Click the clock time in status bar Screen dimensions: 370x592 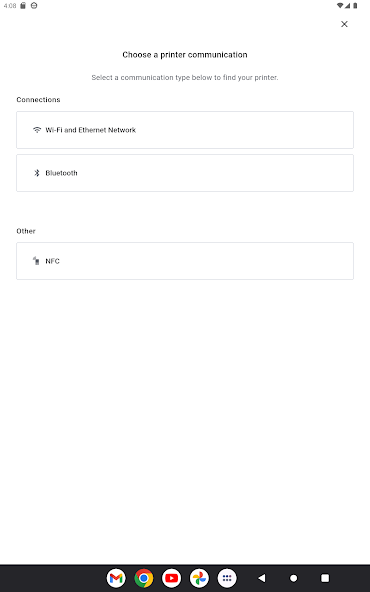(10, 6)
